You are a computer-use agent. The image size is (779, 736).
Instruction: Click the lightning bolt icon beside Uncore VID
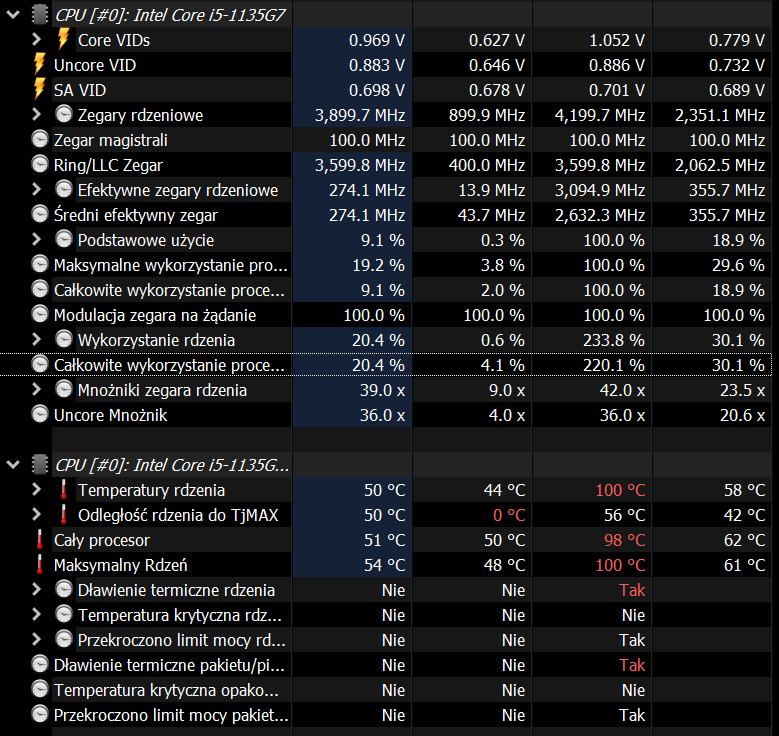click(x=39, y=64)
